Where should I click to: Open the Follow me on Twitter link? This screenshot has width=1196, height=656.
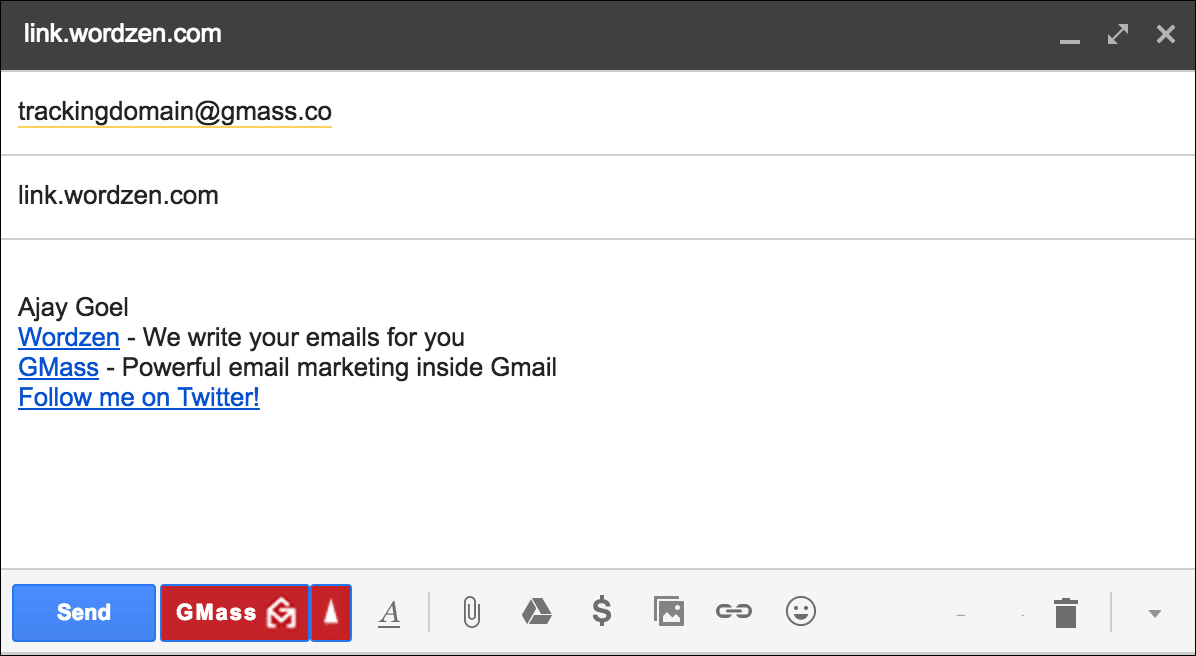(x=139, y=397)
